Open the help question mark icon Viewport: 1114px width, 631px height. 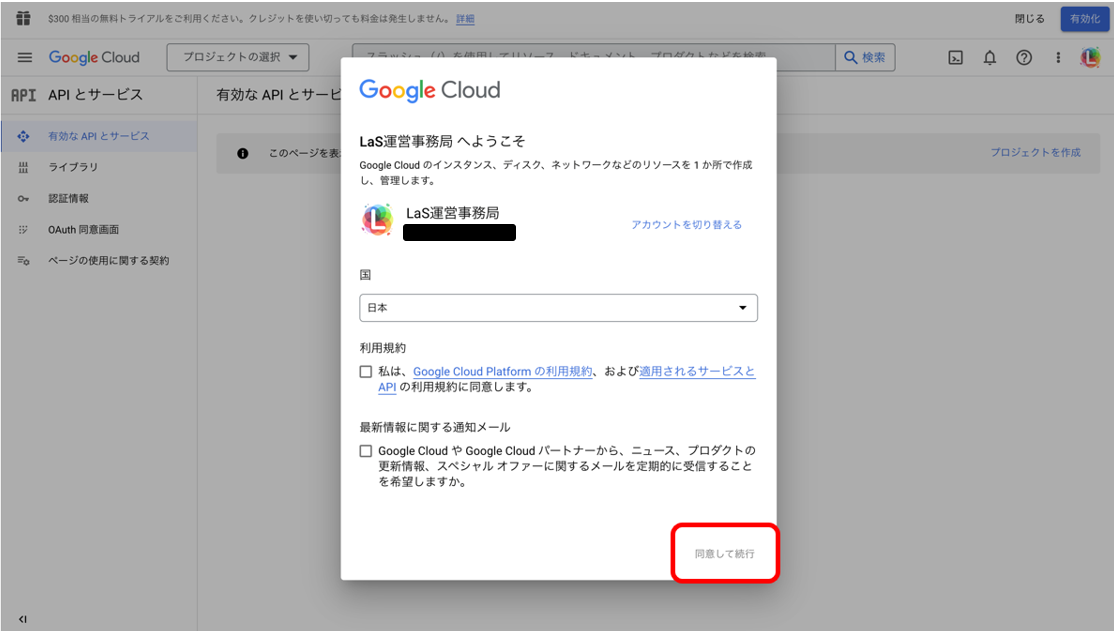tap(1024, 58)
